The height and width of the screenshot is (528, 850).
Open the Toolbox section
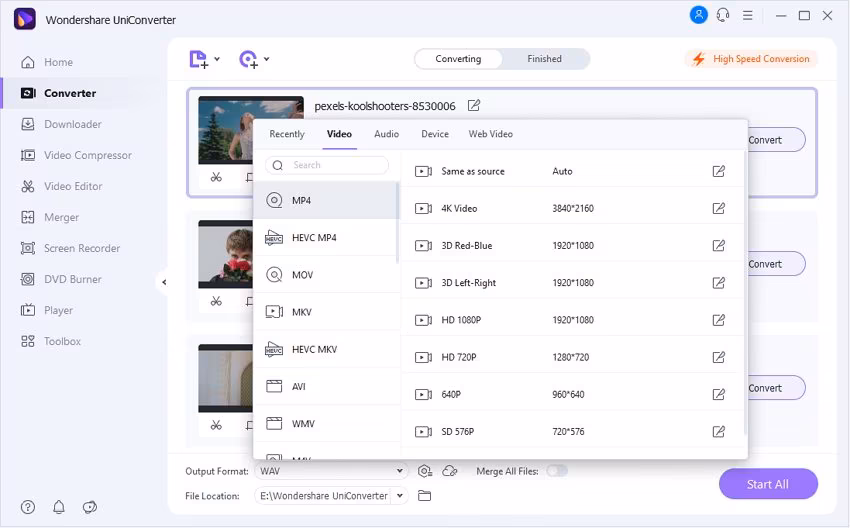coord(50,342)
